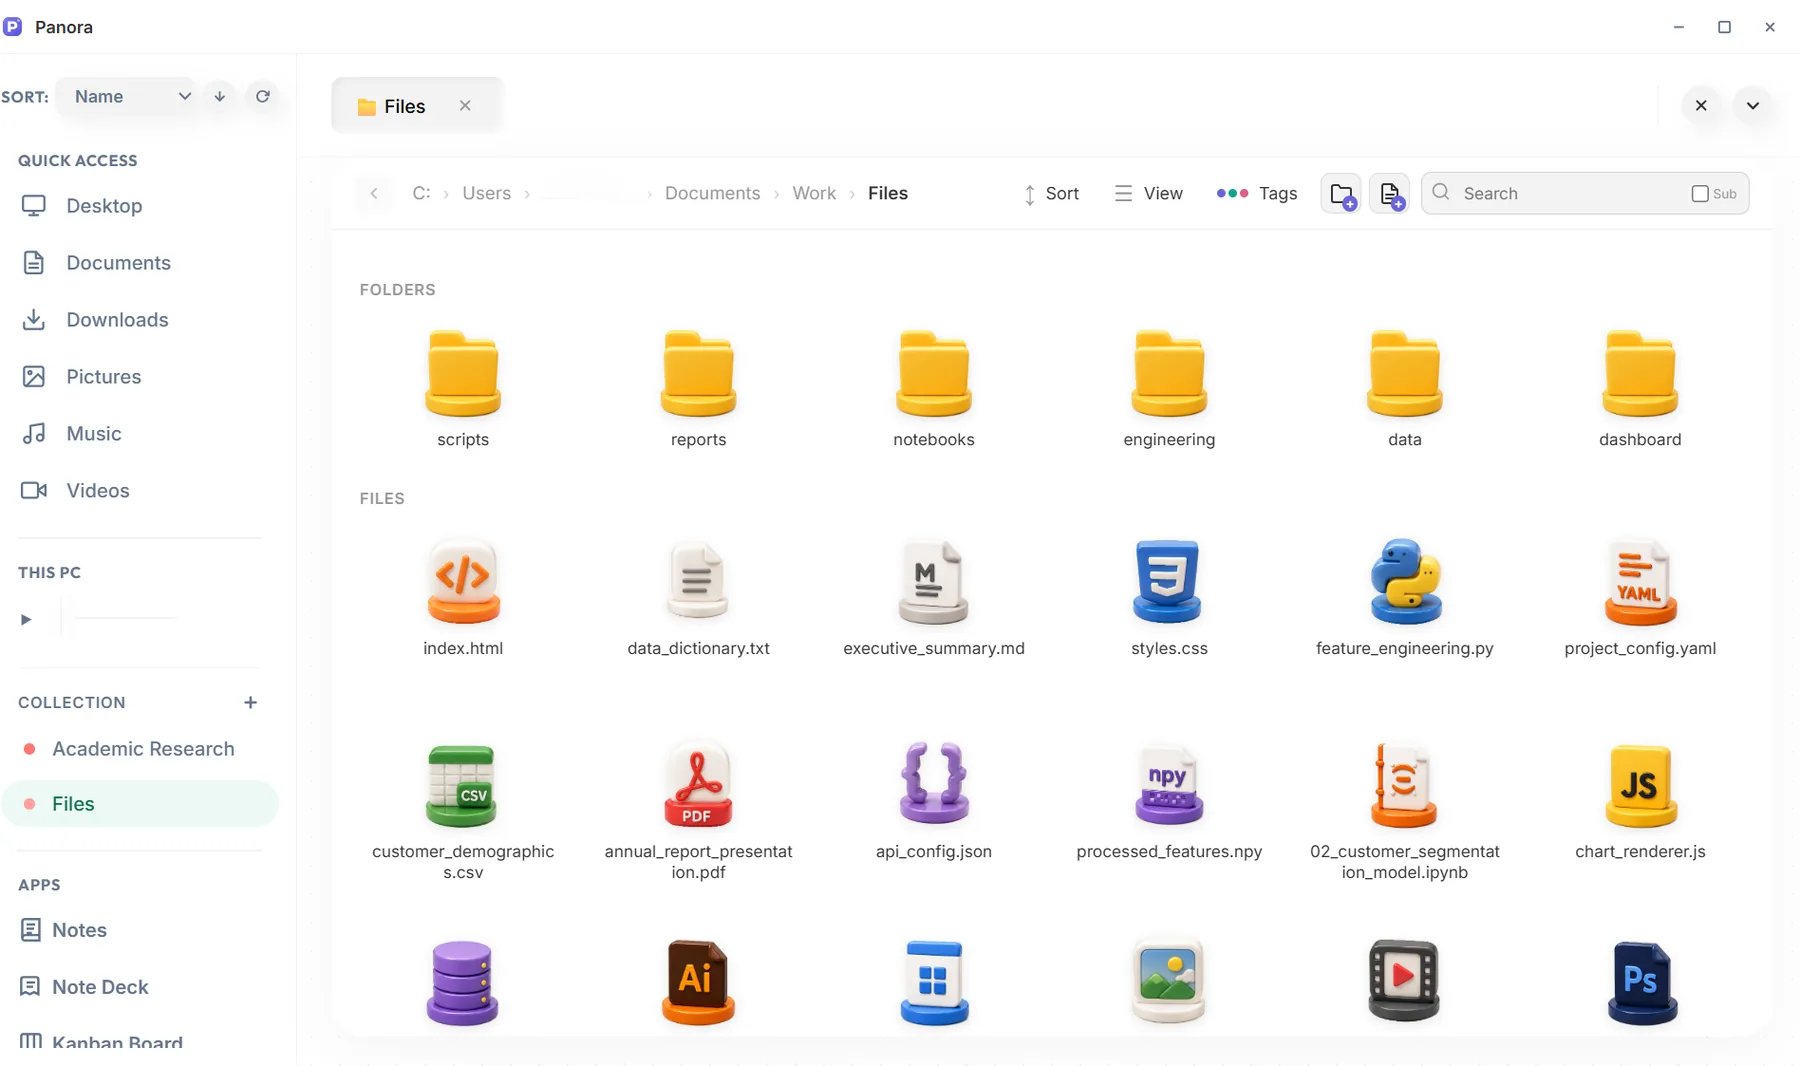
Task: Select the executive_summary.md file icon
Action: (934, 581)
